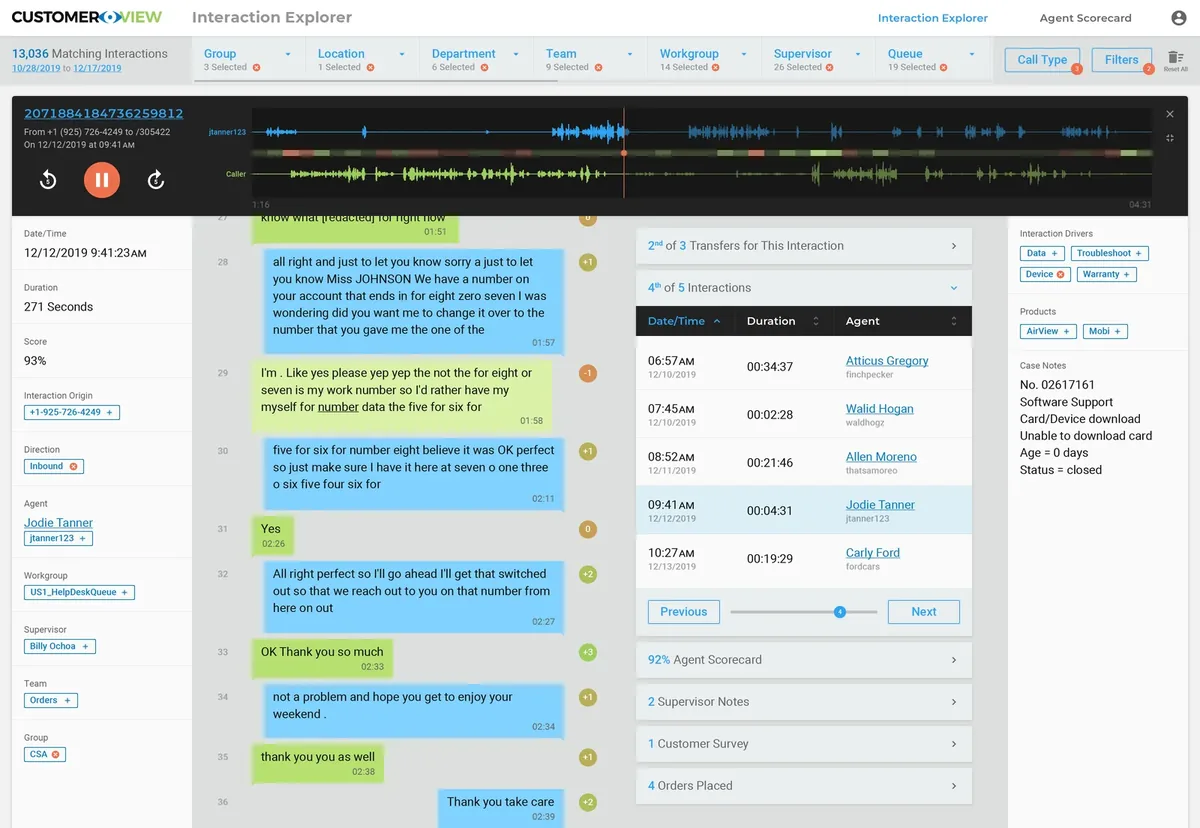The width and height of the screenshot is (1200, 828).
Task: Open Carly Ford agent link
Action: (873, 553)
